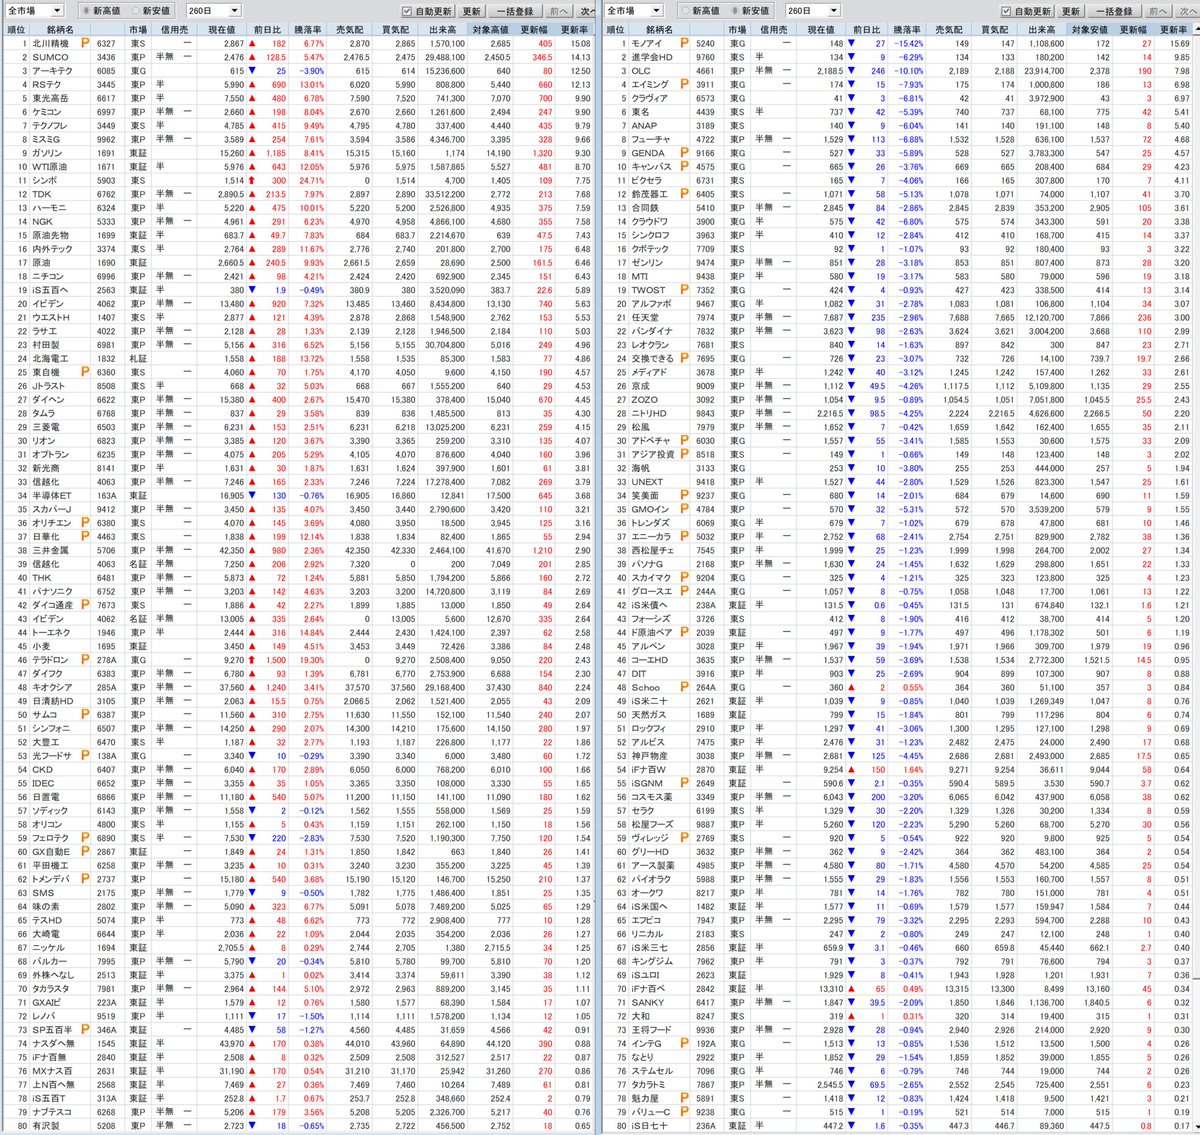Click the P icon beside フェロテク in left panel
The image size is (1200, 1135).
click(x=85, y=838)
